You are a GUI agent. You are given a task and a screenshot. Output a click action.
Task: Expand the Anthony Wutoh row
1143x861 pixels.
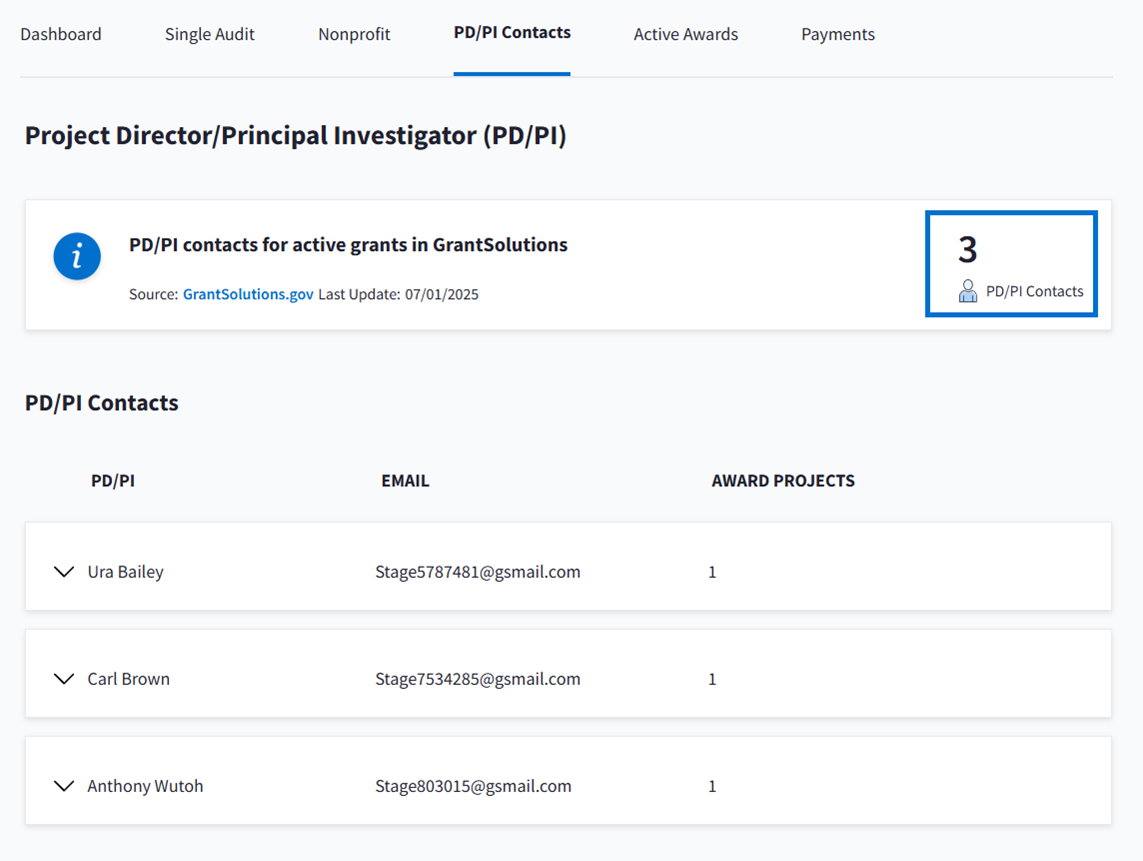pos(64,786)
